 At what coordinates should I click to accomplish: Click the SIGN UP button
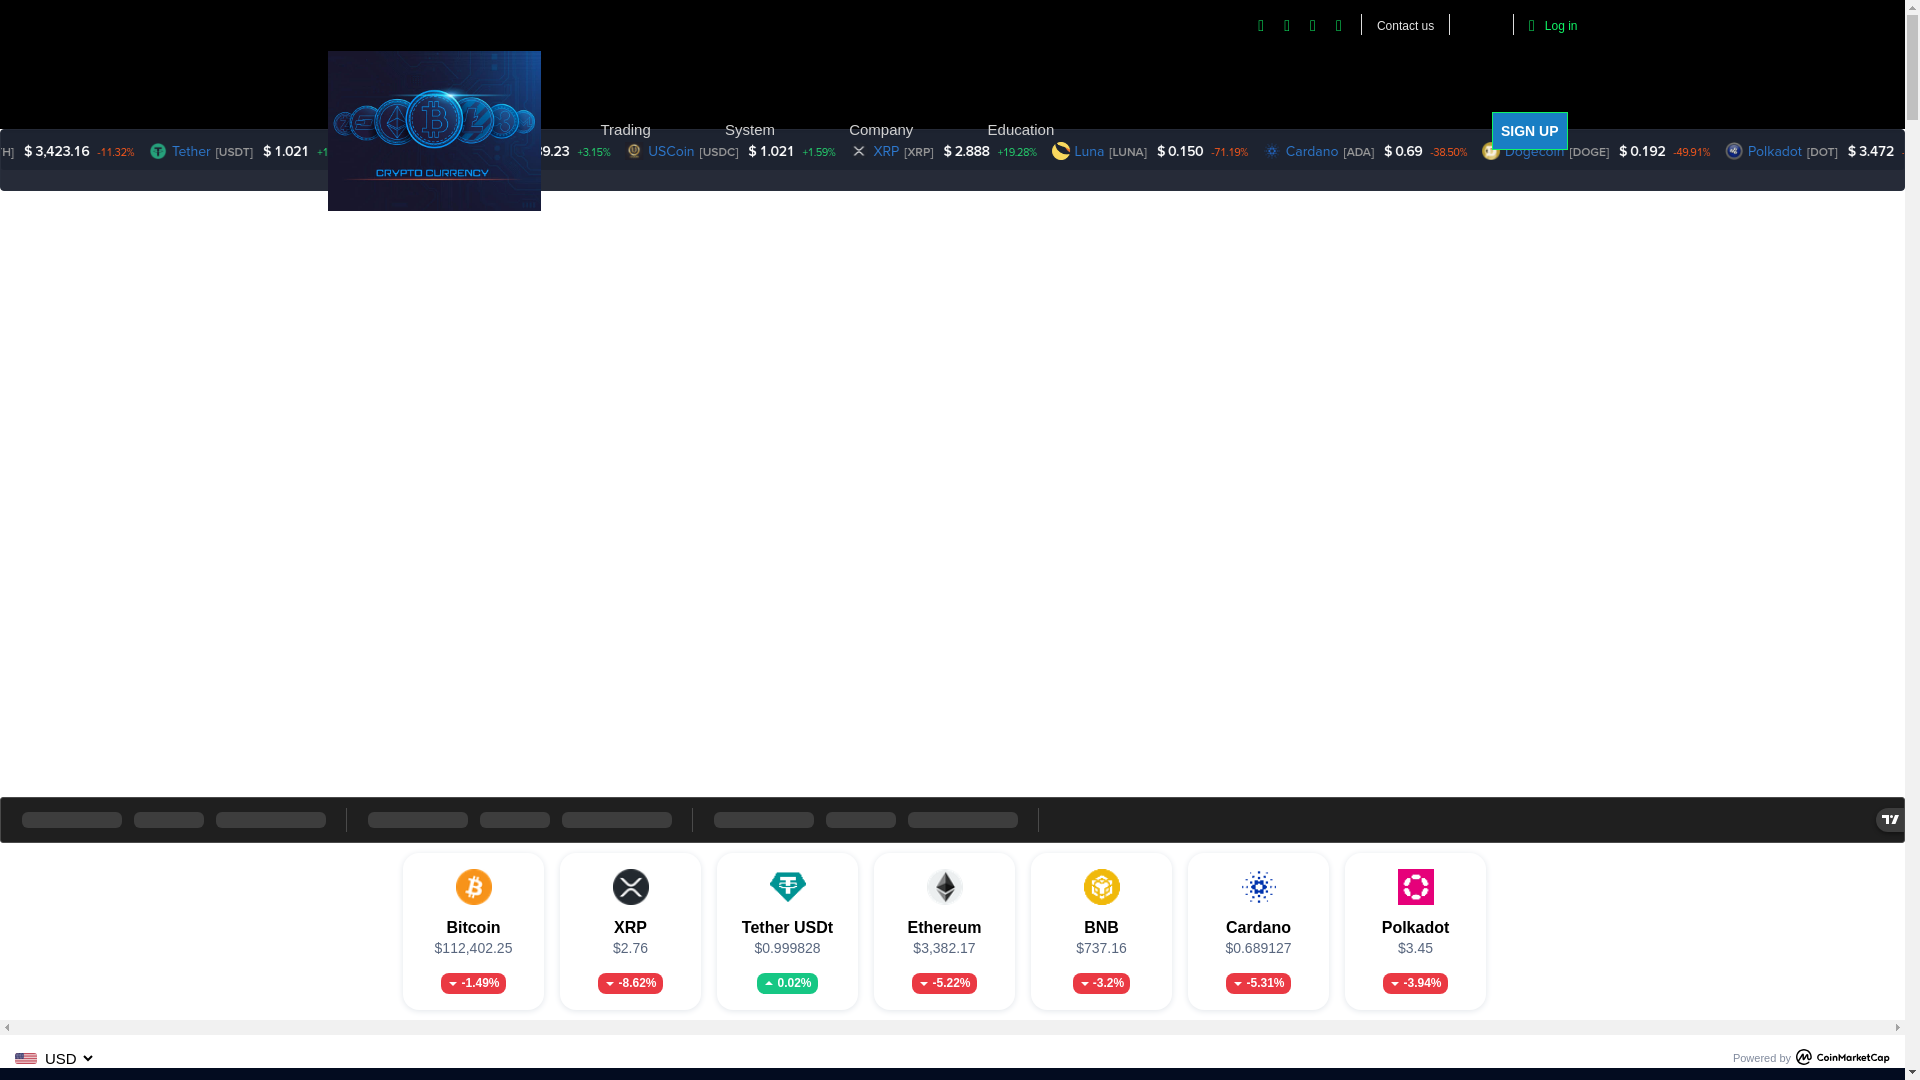[1529, 131]
